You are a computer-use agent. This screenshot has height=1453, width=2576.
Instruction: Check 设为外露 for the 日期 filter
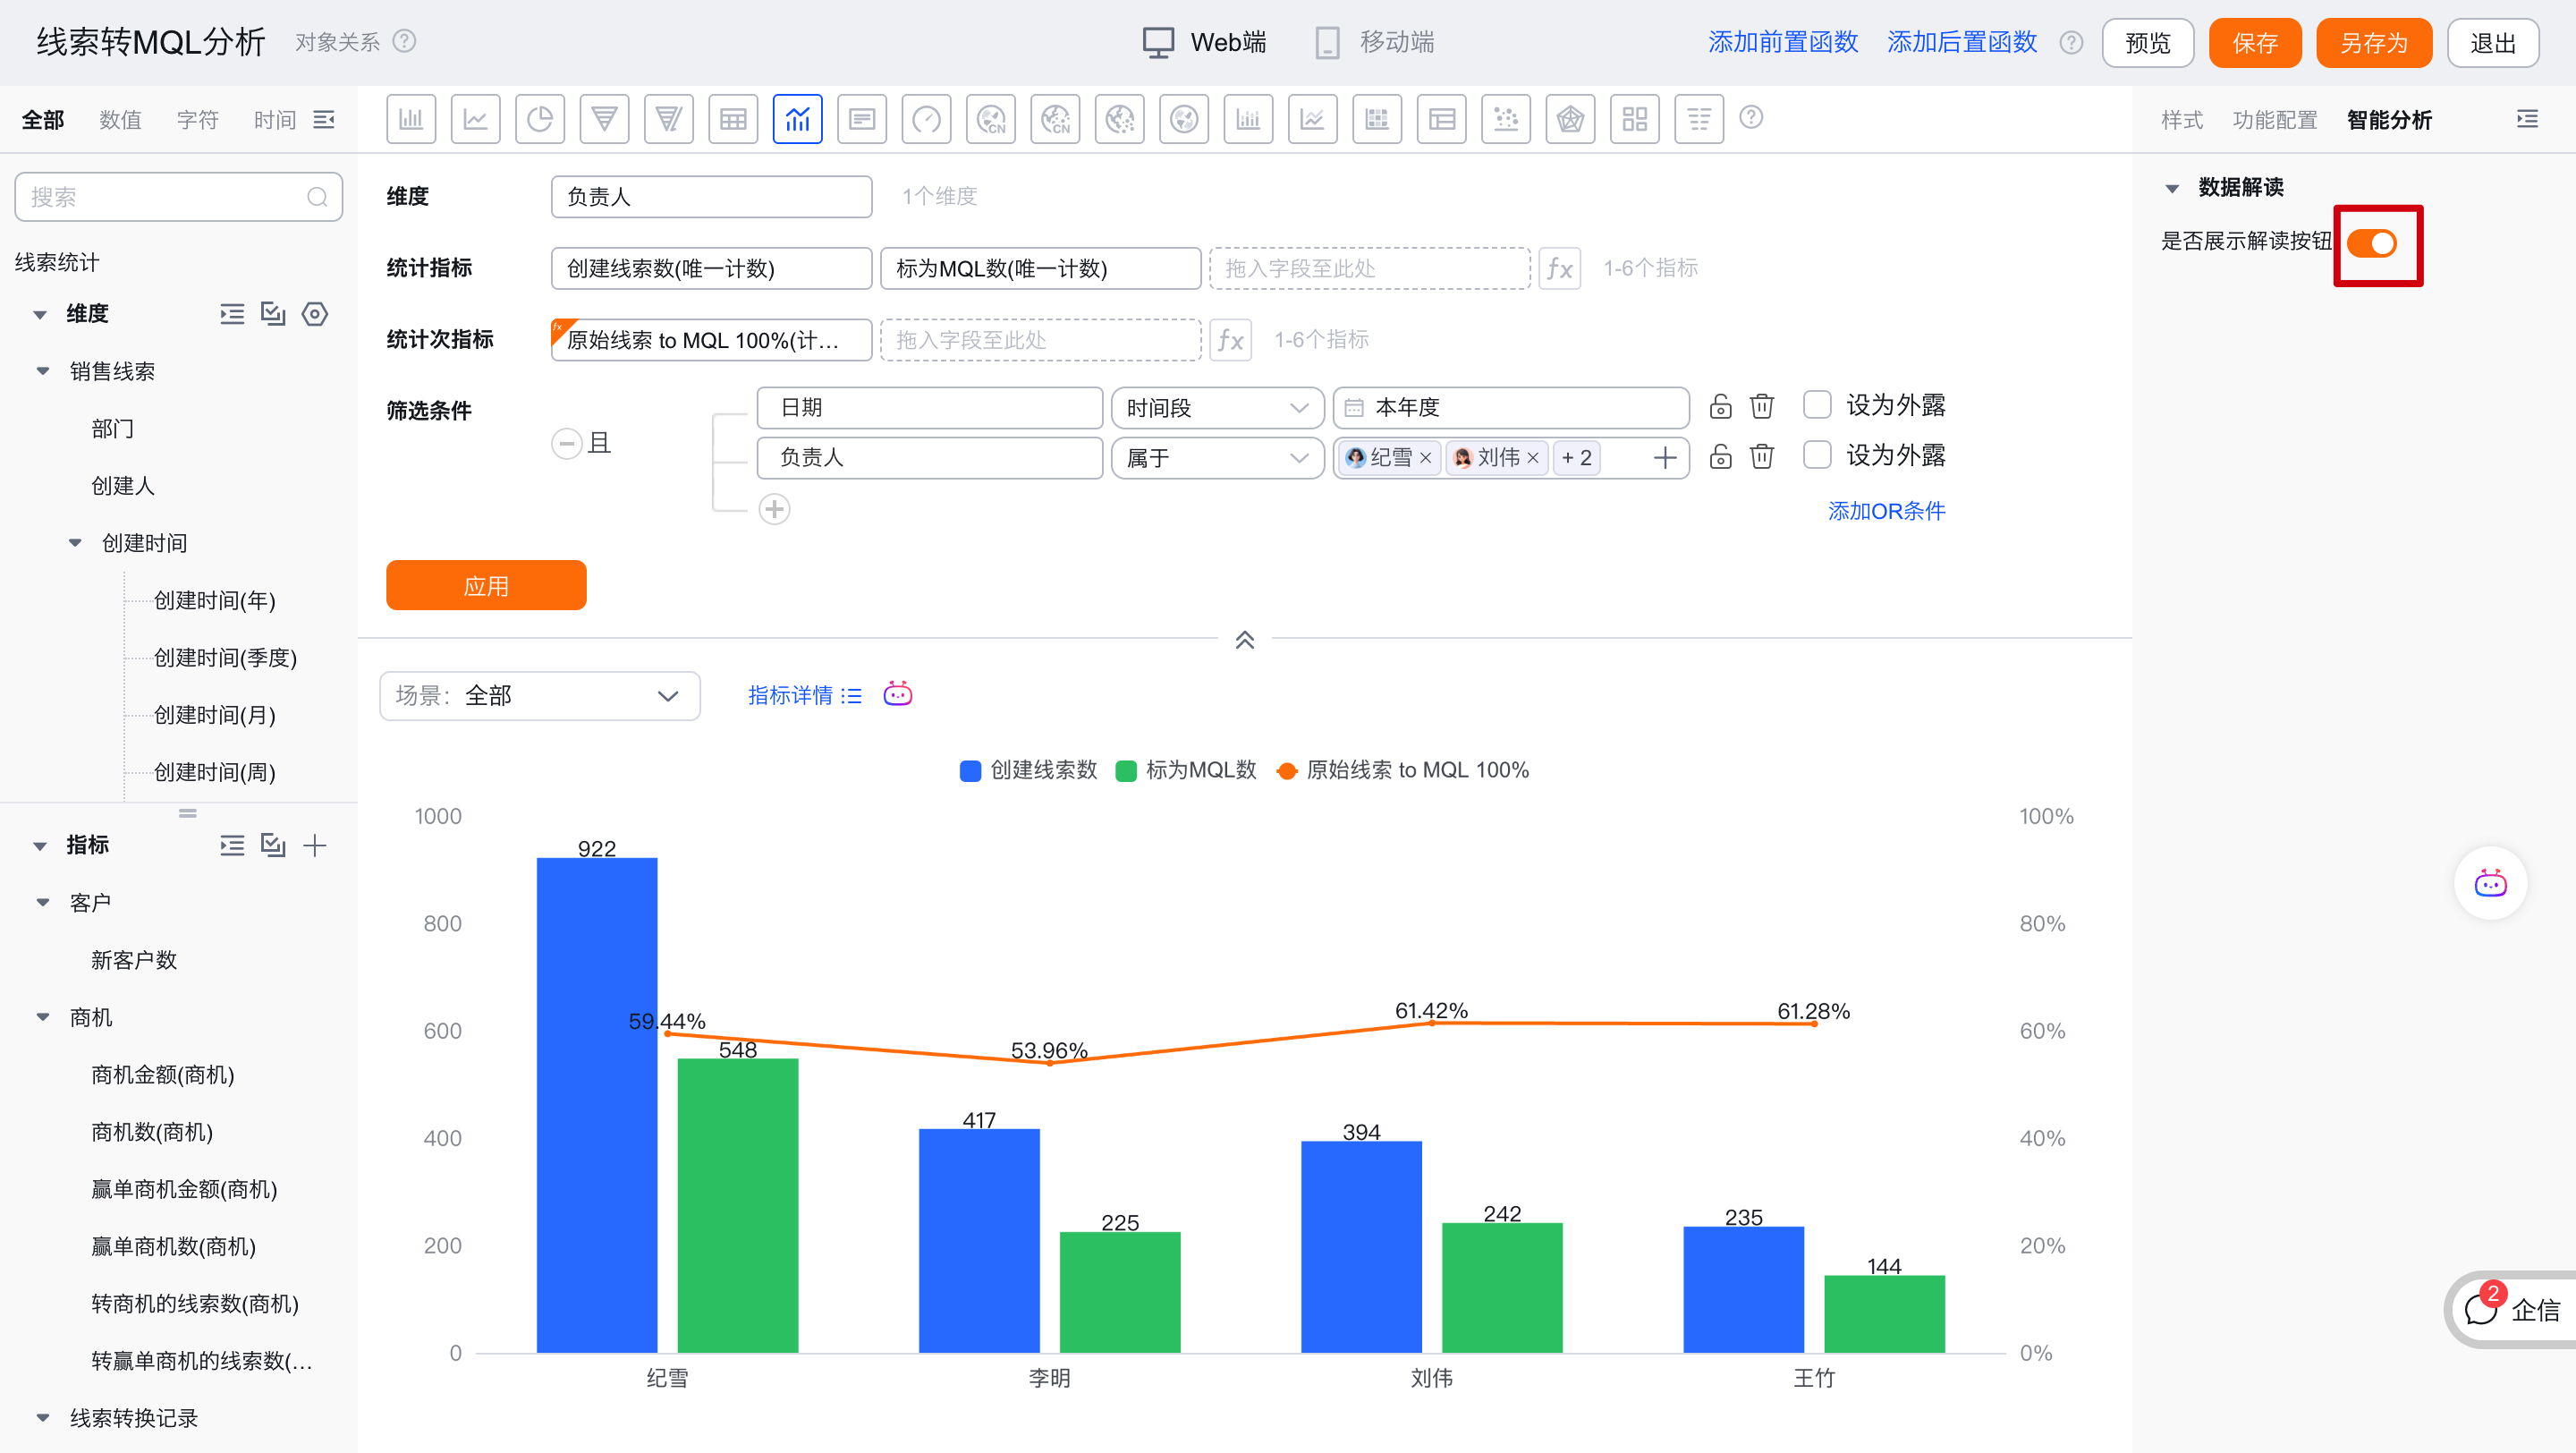(1817, 405)
